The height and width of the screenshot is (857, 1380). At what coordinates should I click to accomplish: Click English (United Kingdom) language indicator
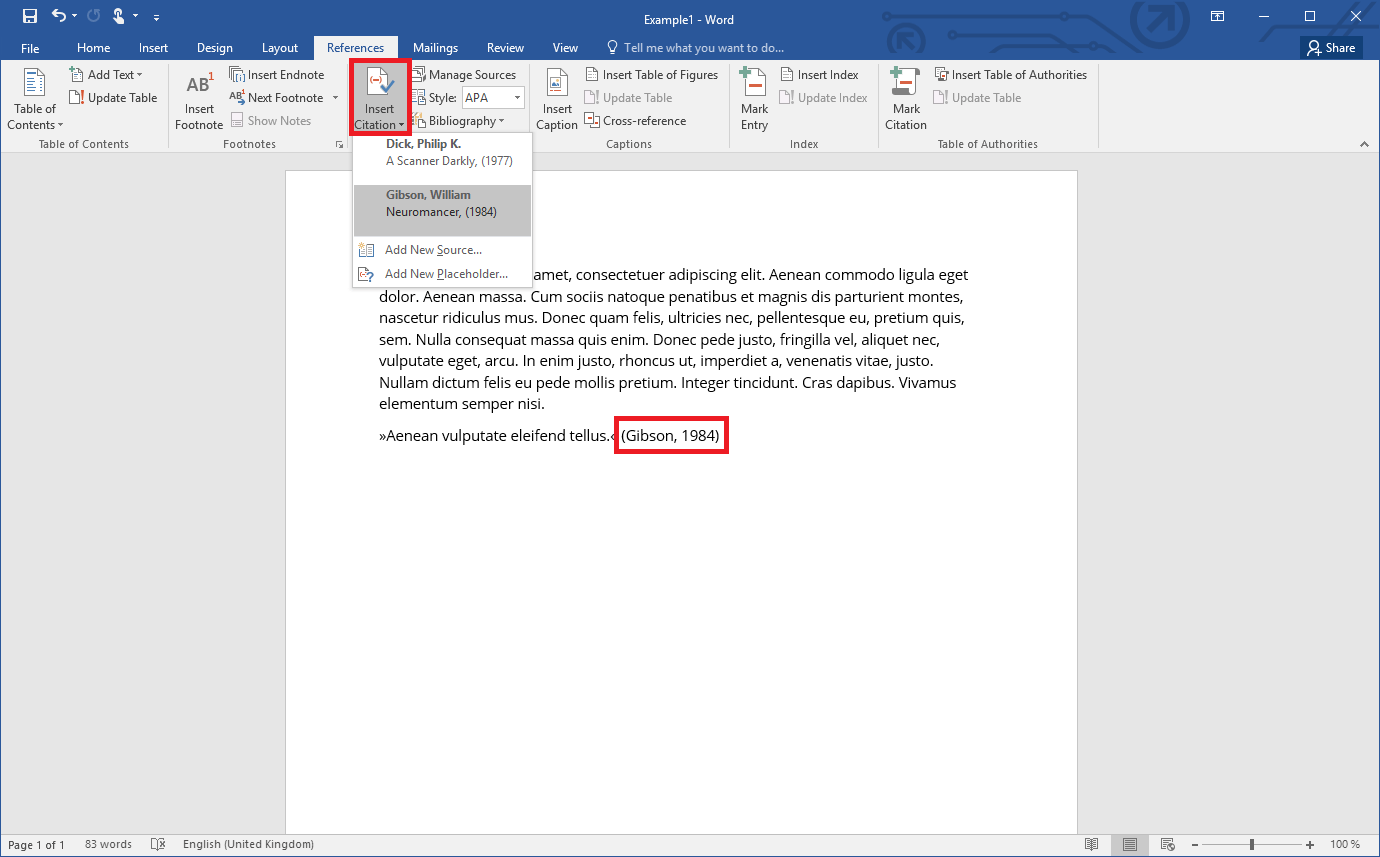tap(248, 845)
